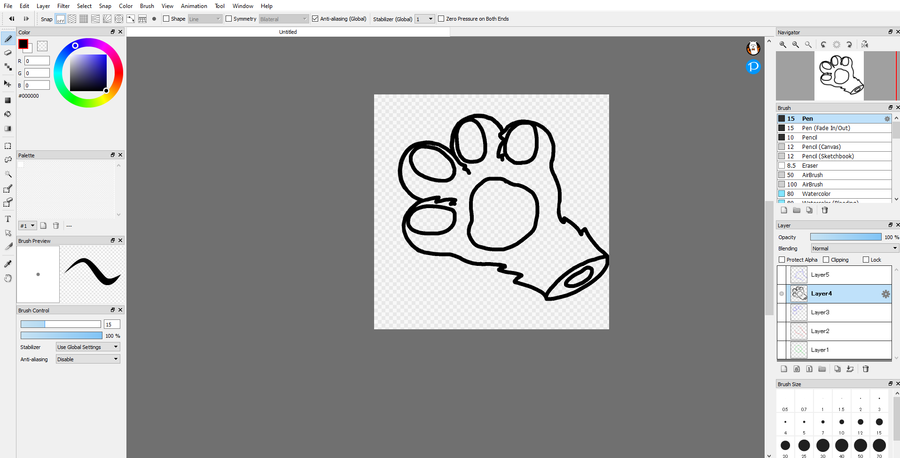This screenshot has width=900, height=458.
Task: Select the rectangular Selection tool
Action: tap(8, 146)
